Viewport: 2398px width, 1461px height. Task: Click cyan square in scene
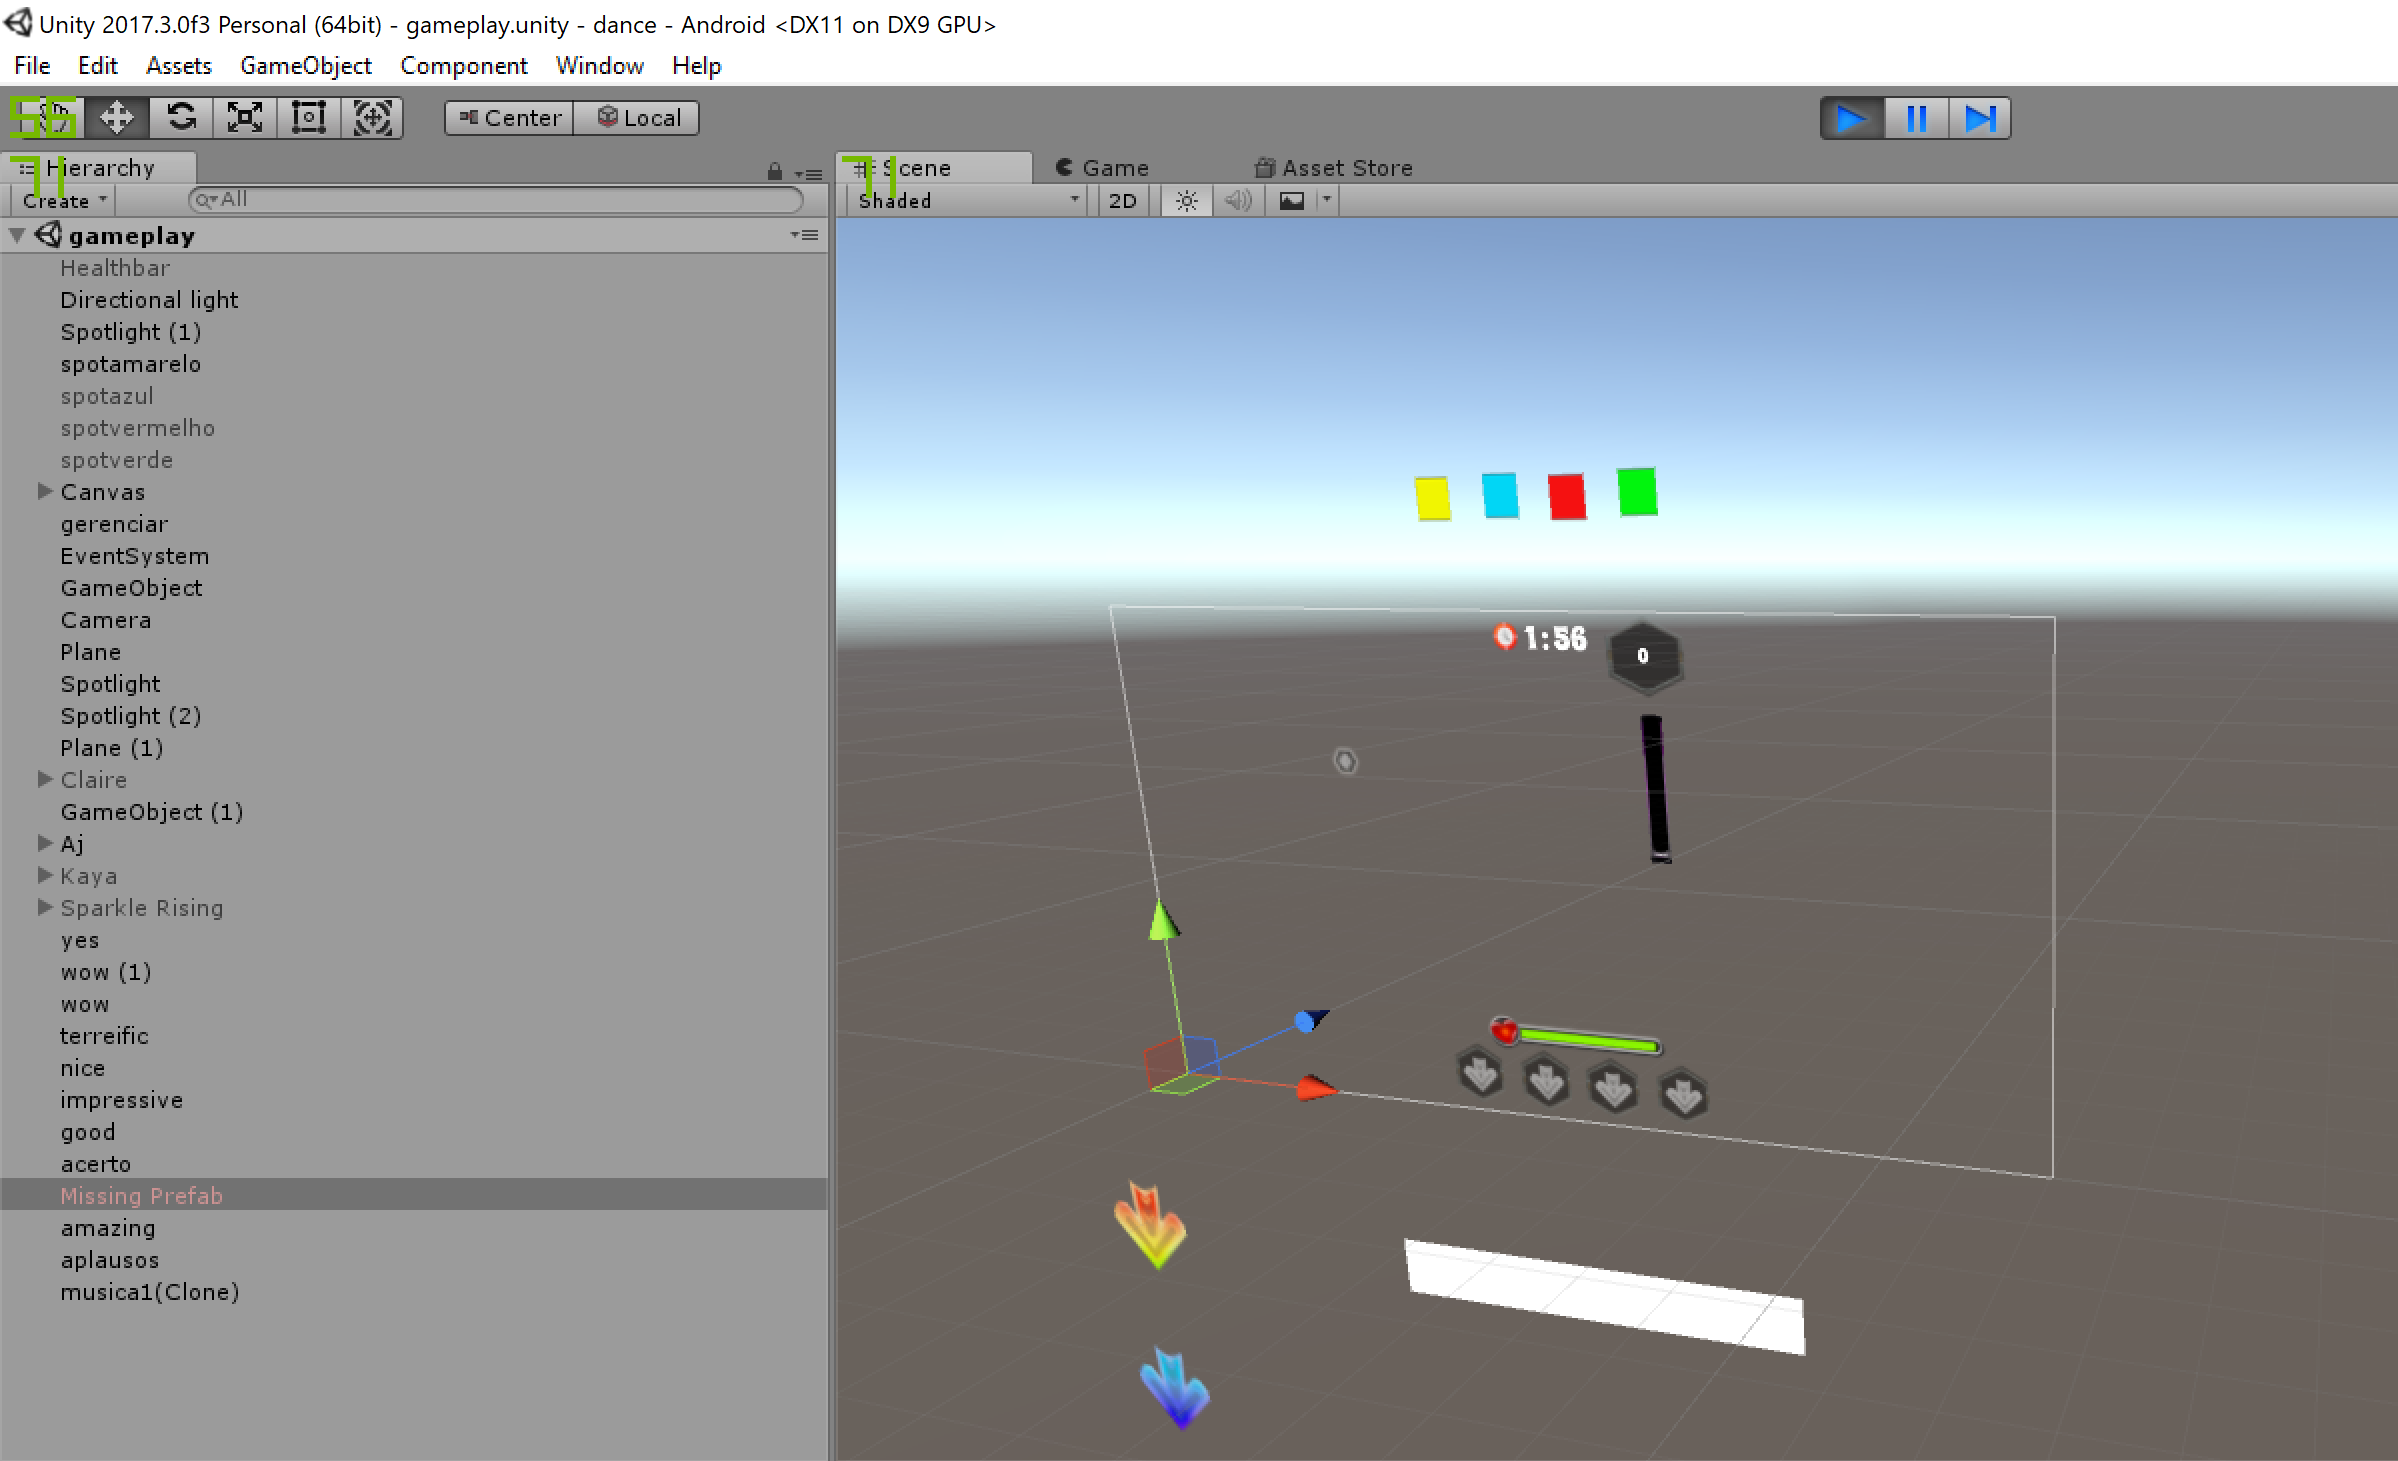point(1500,496)
